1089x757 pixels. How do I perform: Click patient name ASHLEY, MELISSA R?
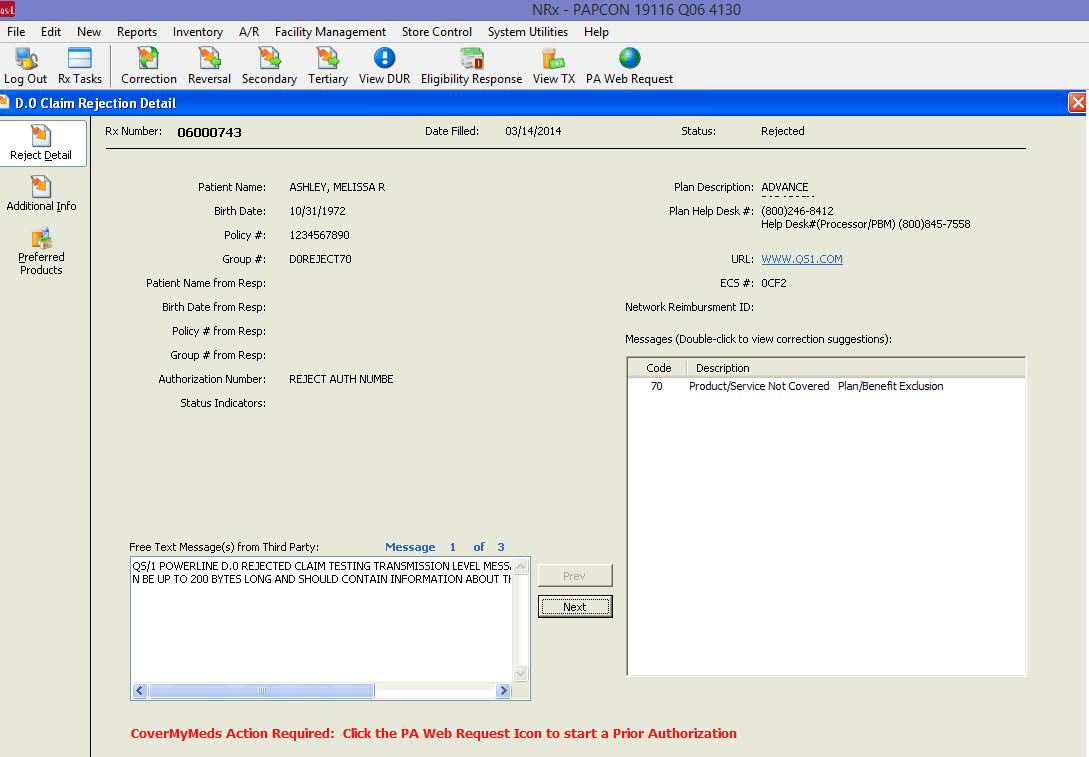tap(337, 188)
